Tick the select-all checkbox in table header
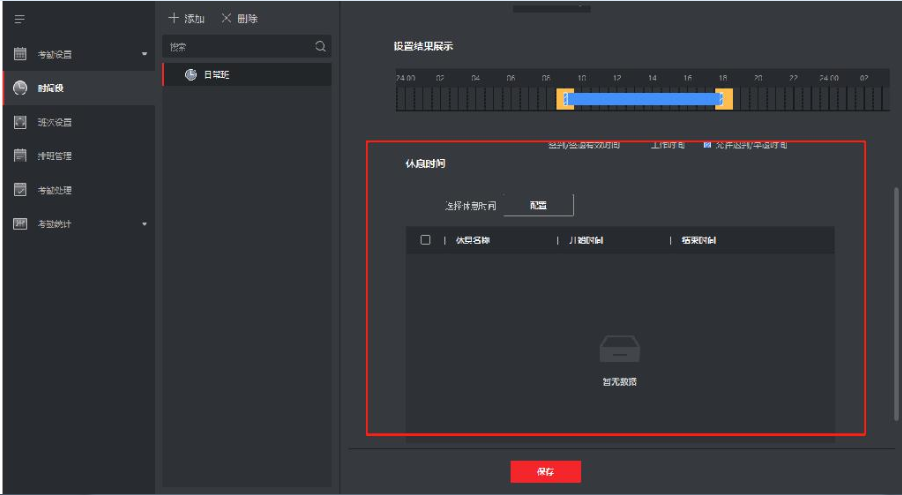902x495 pixels. coord(425,239)
